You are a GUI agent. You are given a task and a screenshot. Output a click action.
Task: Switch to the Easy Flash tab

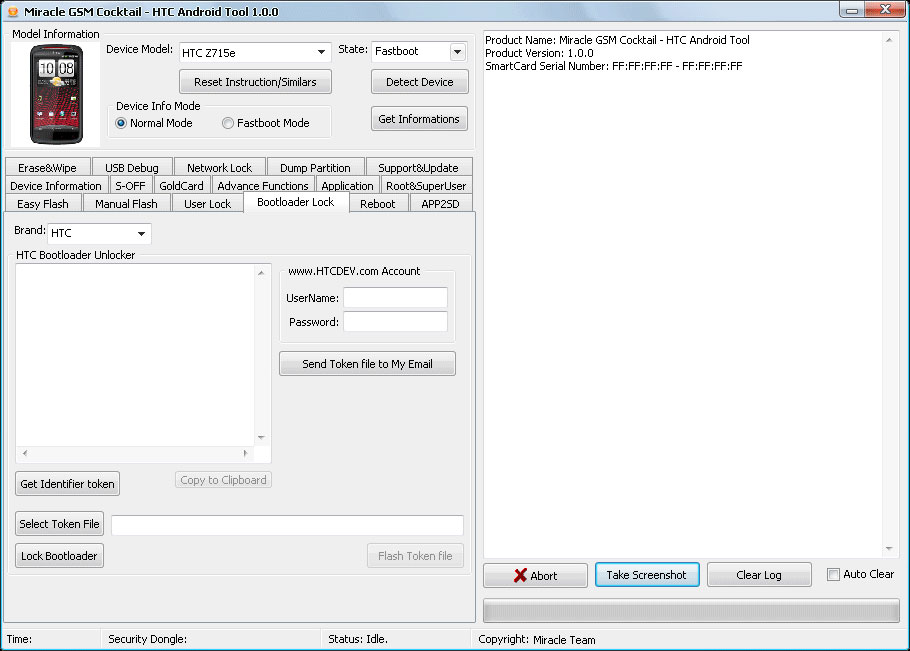coord(43,204)
